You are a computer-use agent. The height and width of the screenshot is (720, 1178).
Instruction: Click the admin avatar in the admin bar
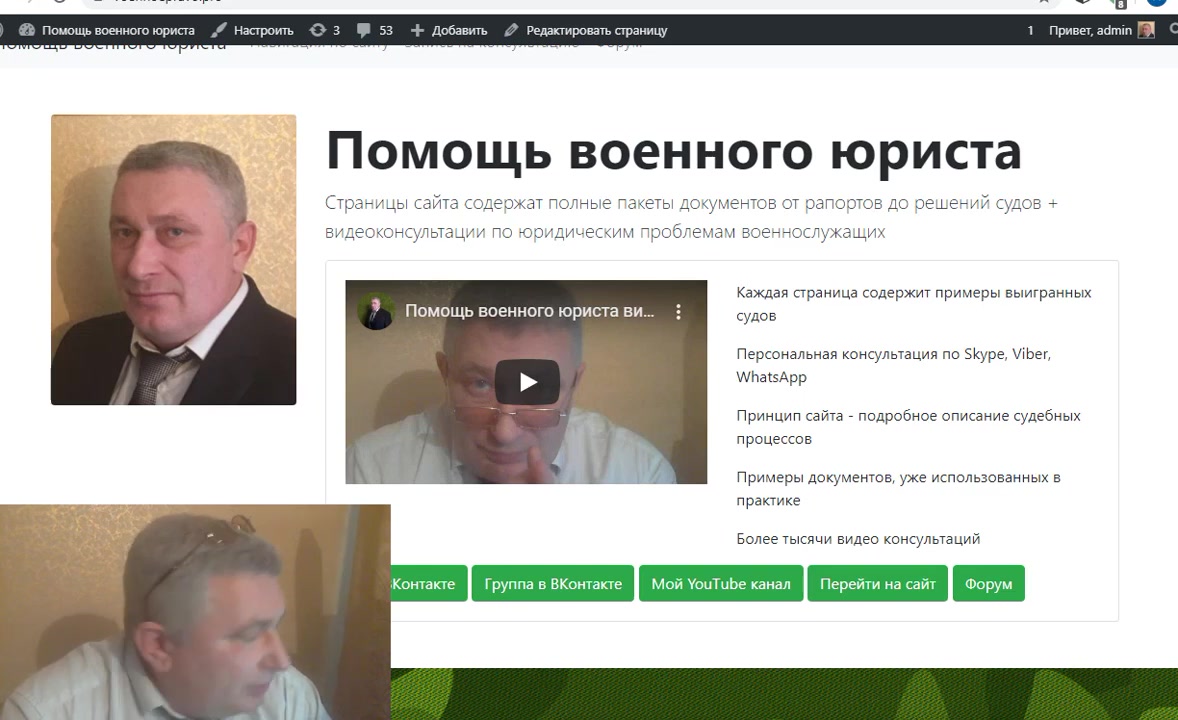[1146, 30]
